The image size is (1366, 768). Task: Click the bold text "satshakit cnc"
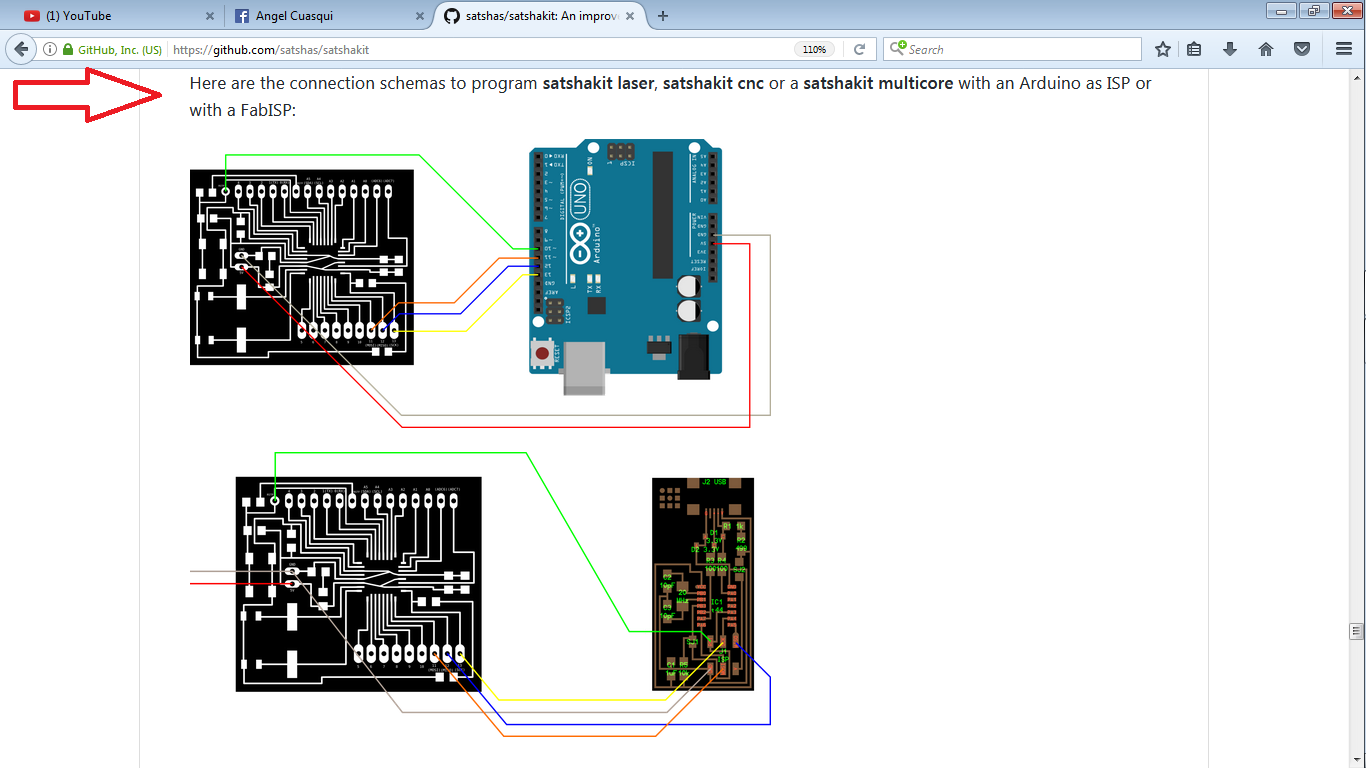coord(713,83)
